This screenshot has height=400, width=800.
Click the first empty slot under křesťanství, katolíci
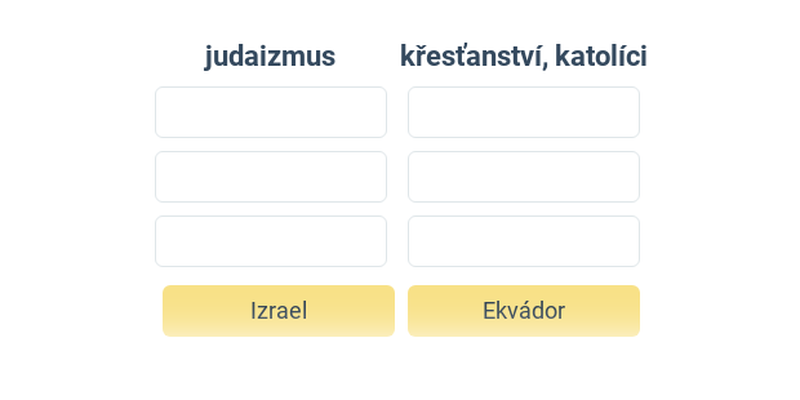point(523,112)
